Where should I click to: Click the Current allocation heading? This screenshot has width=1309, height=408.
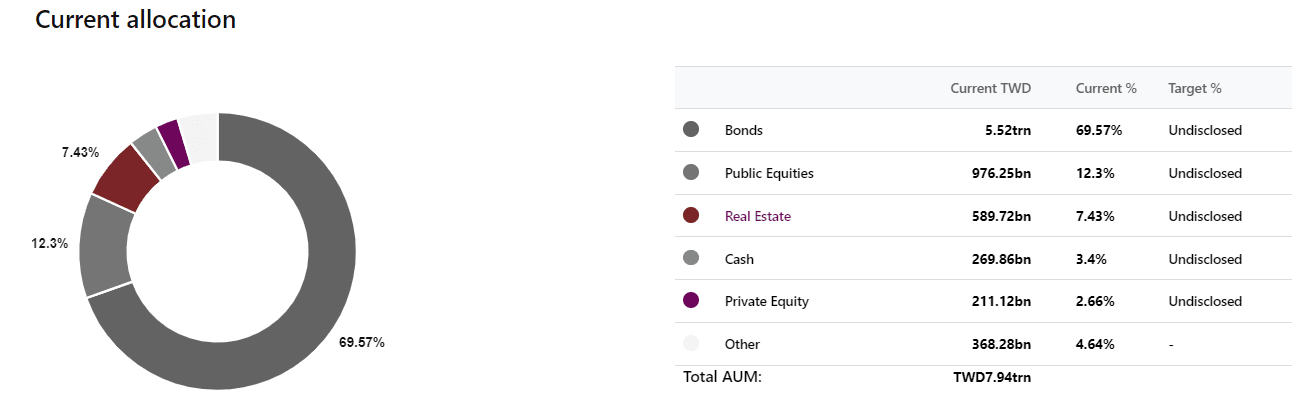136,19
